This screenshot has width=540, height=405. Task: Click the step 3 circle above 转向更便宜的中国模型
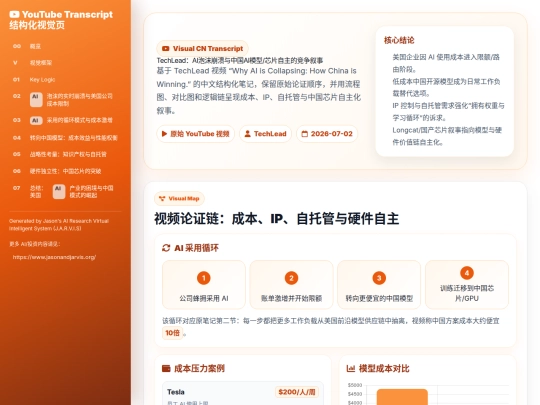[379, 278]
